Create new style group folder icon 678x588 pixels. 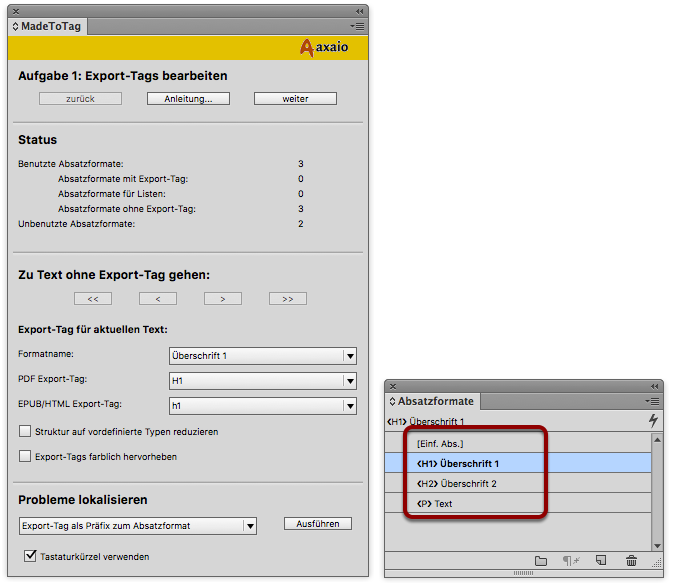click(541, 561)
